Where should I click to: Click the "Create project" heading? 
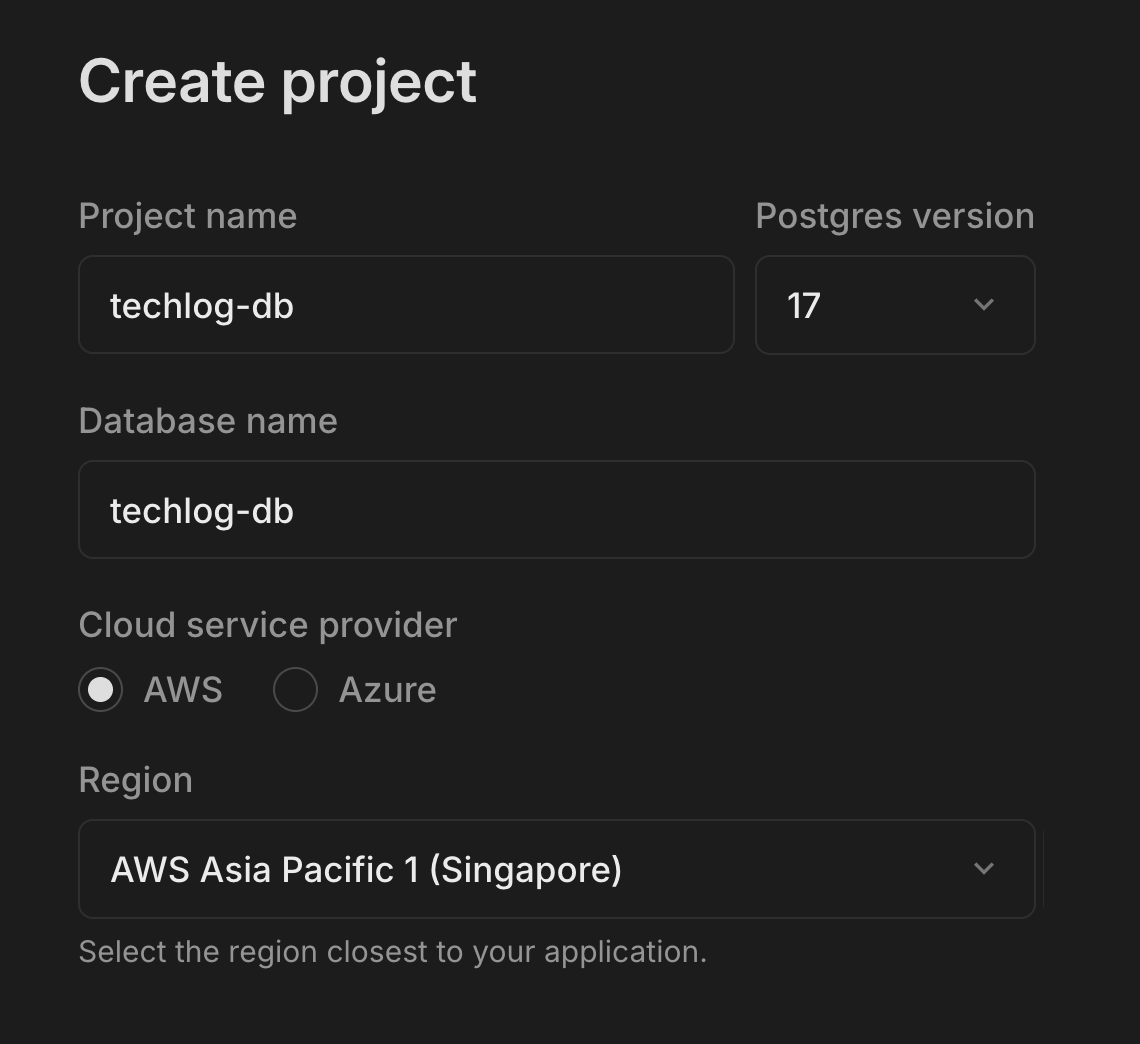278,81
